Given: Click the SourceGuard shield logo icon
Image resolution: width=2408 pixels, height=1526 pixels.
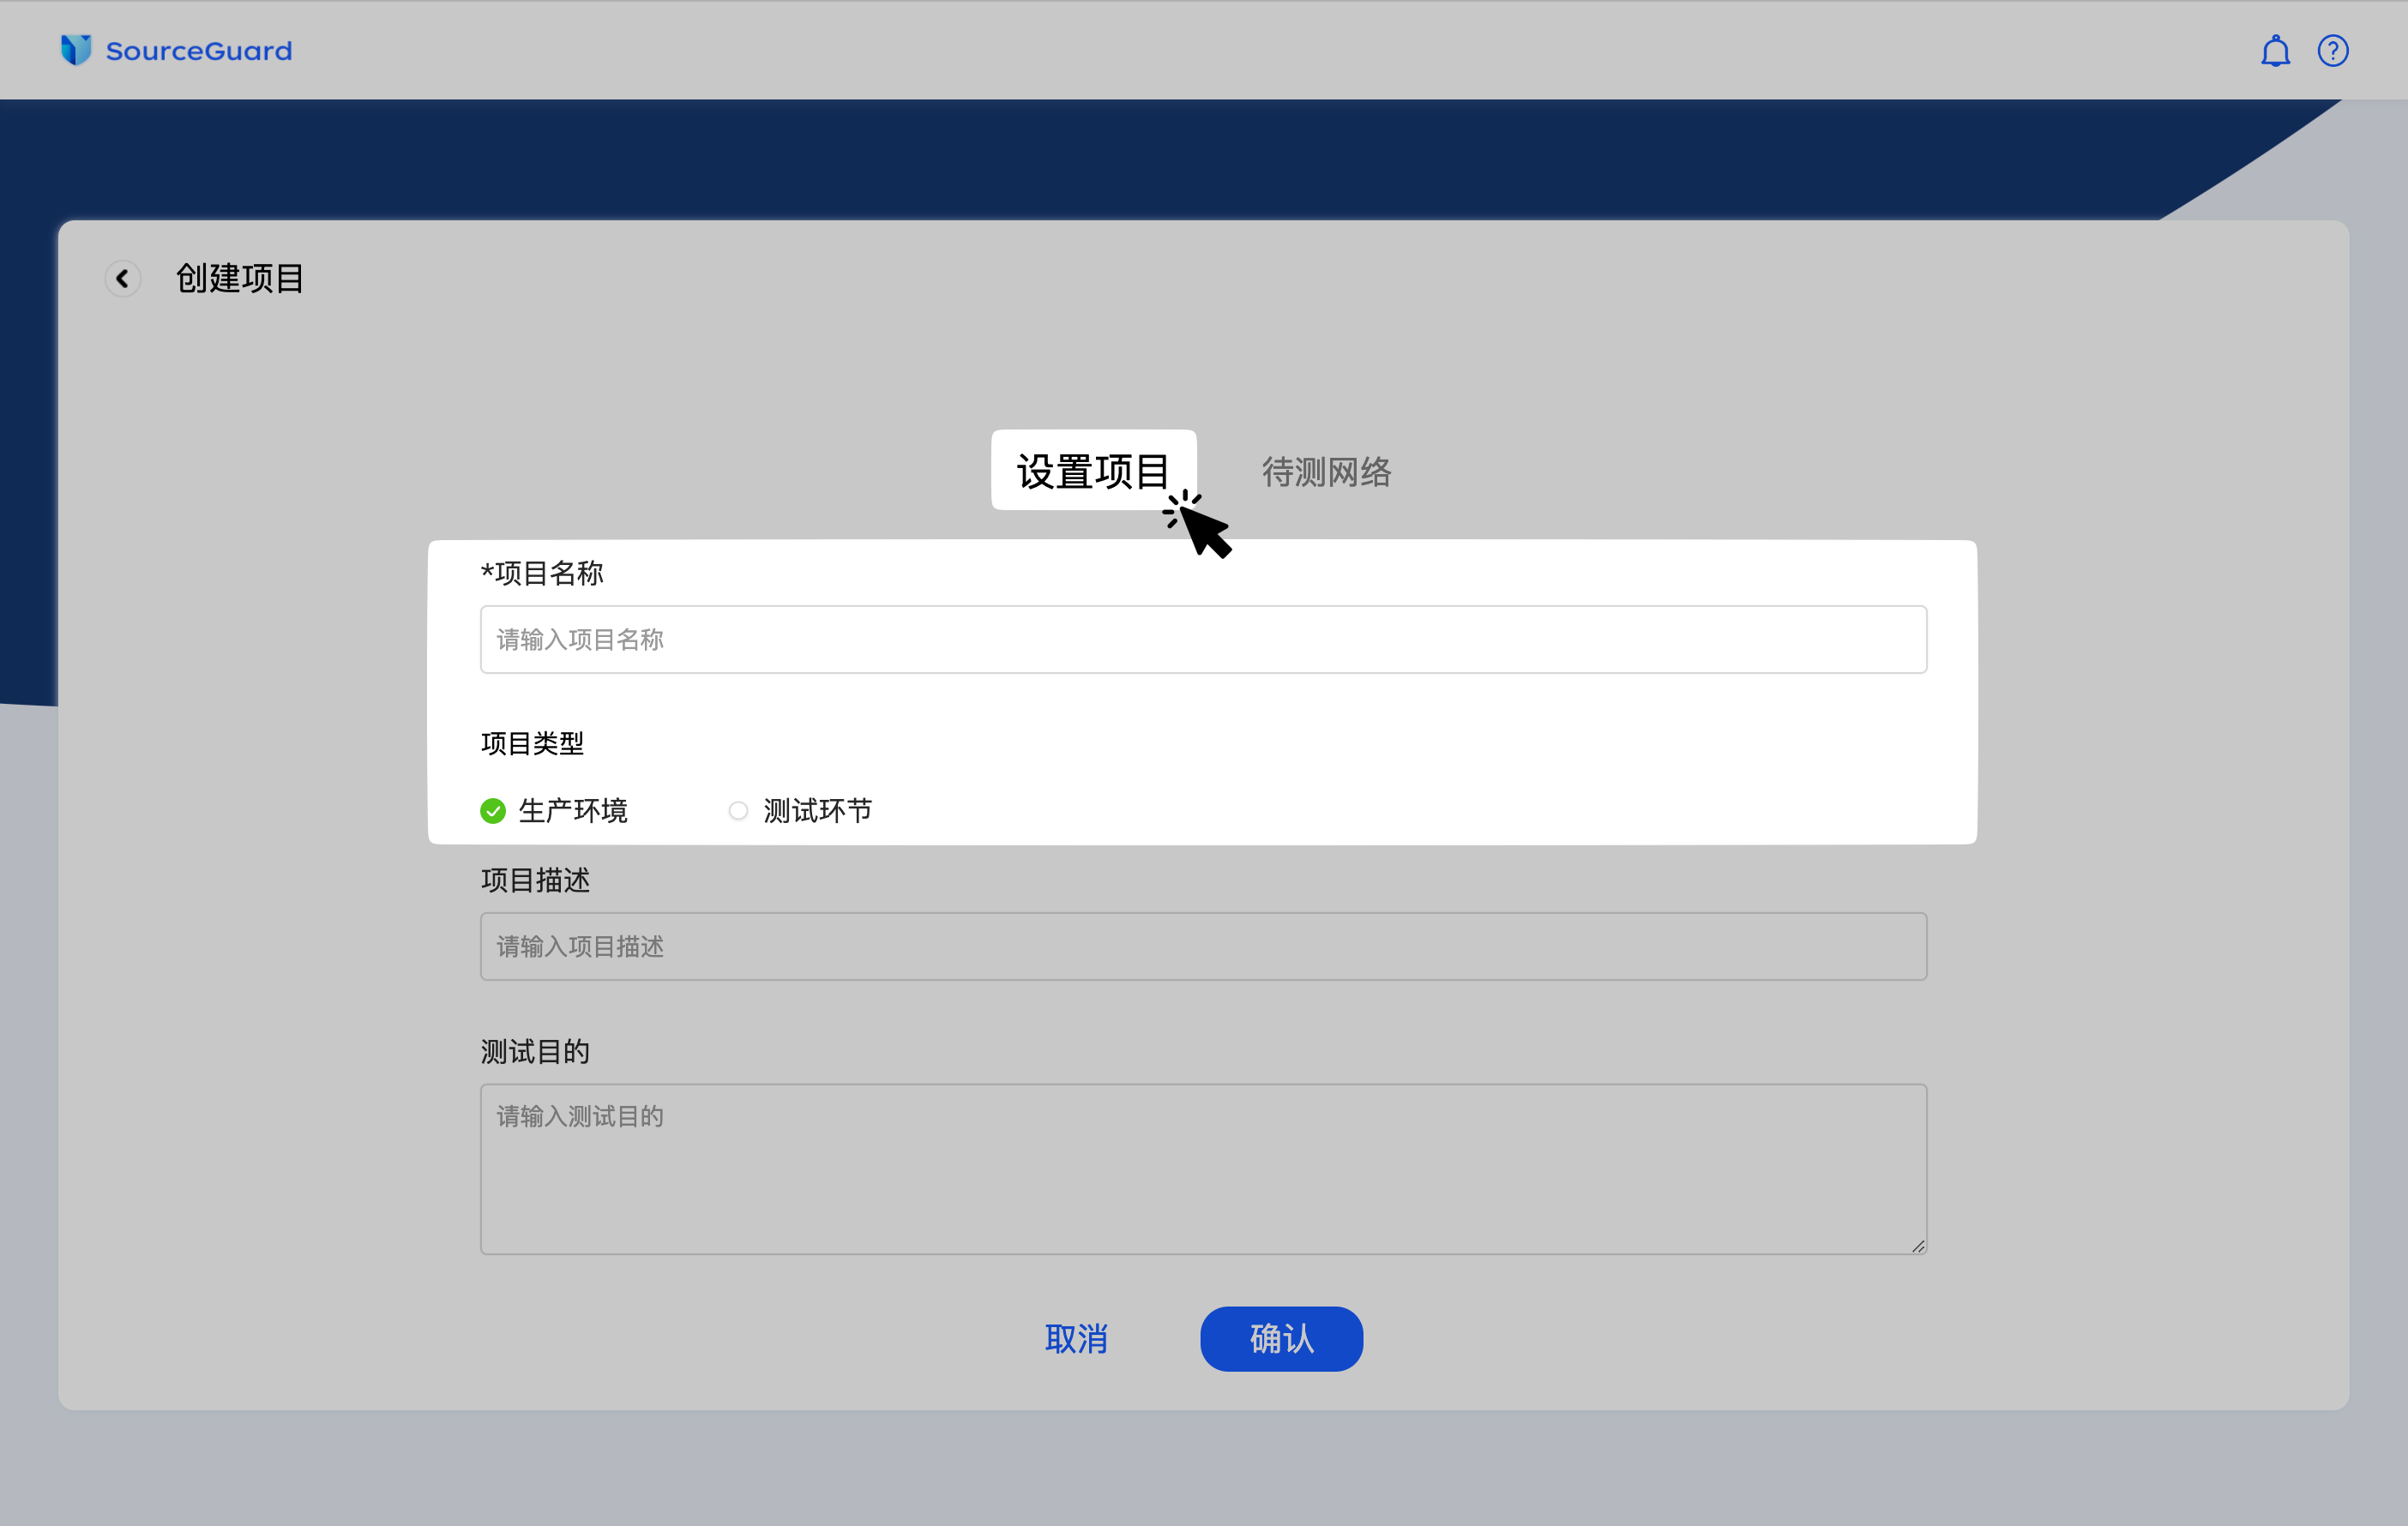Looking at the screenshot, I should (x=76, y=50).
